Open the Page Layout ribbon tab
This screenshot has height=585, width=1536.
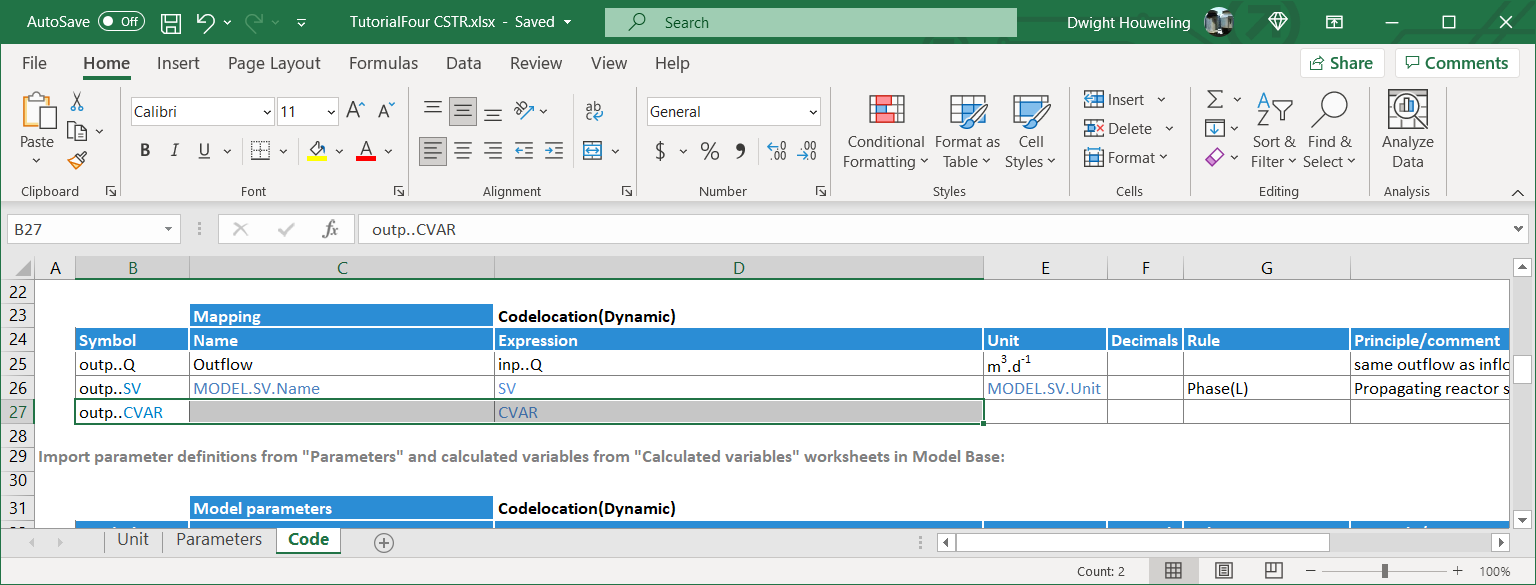pos(274,63)
